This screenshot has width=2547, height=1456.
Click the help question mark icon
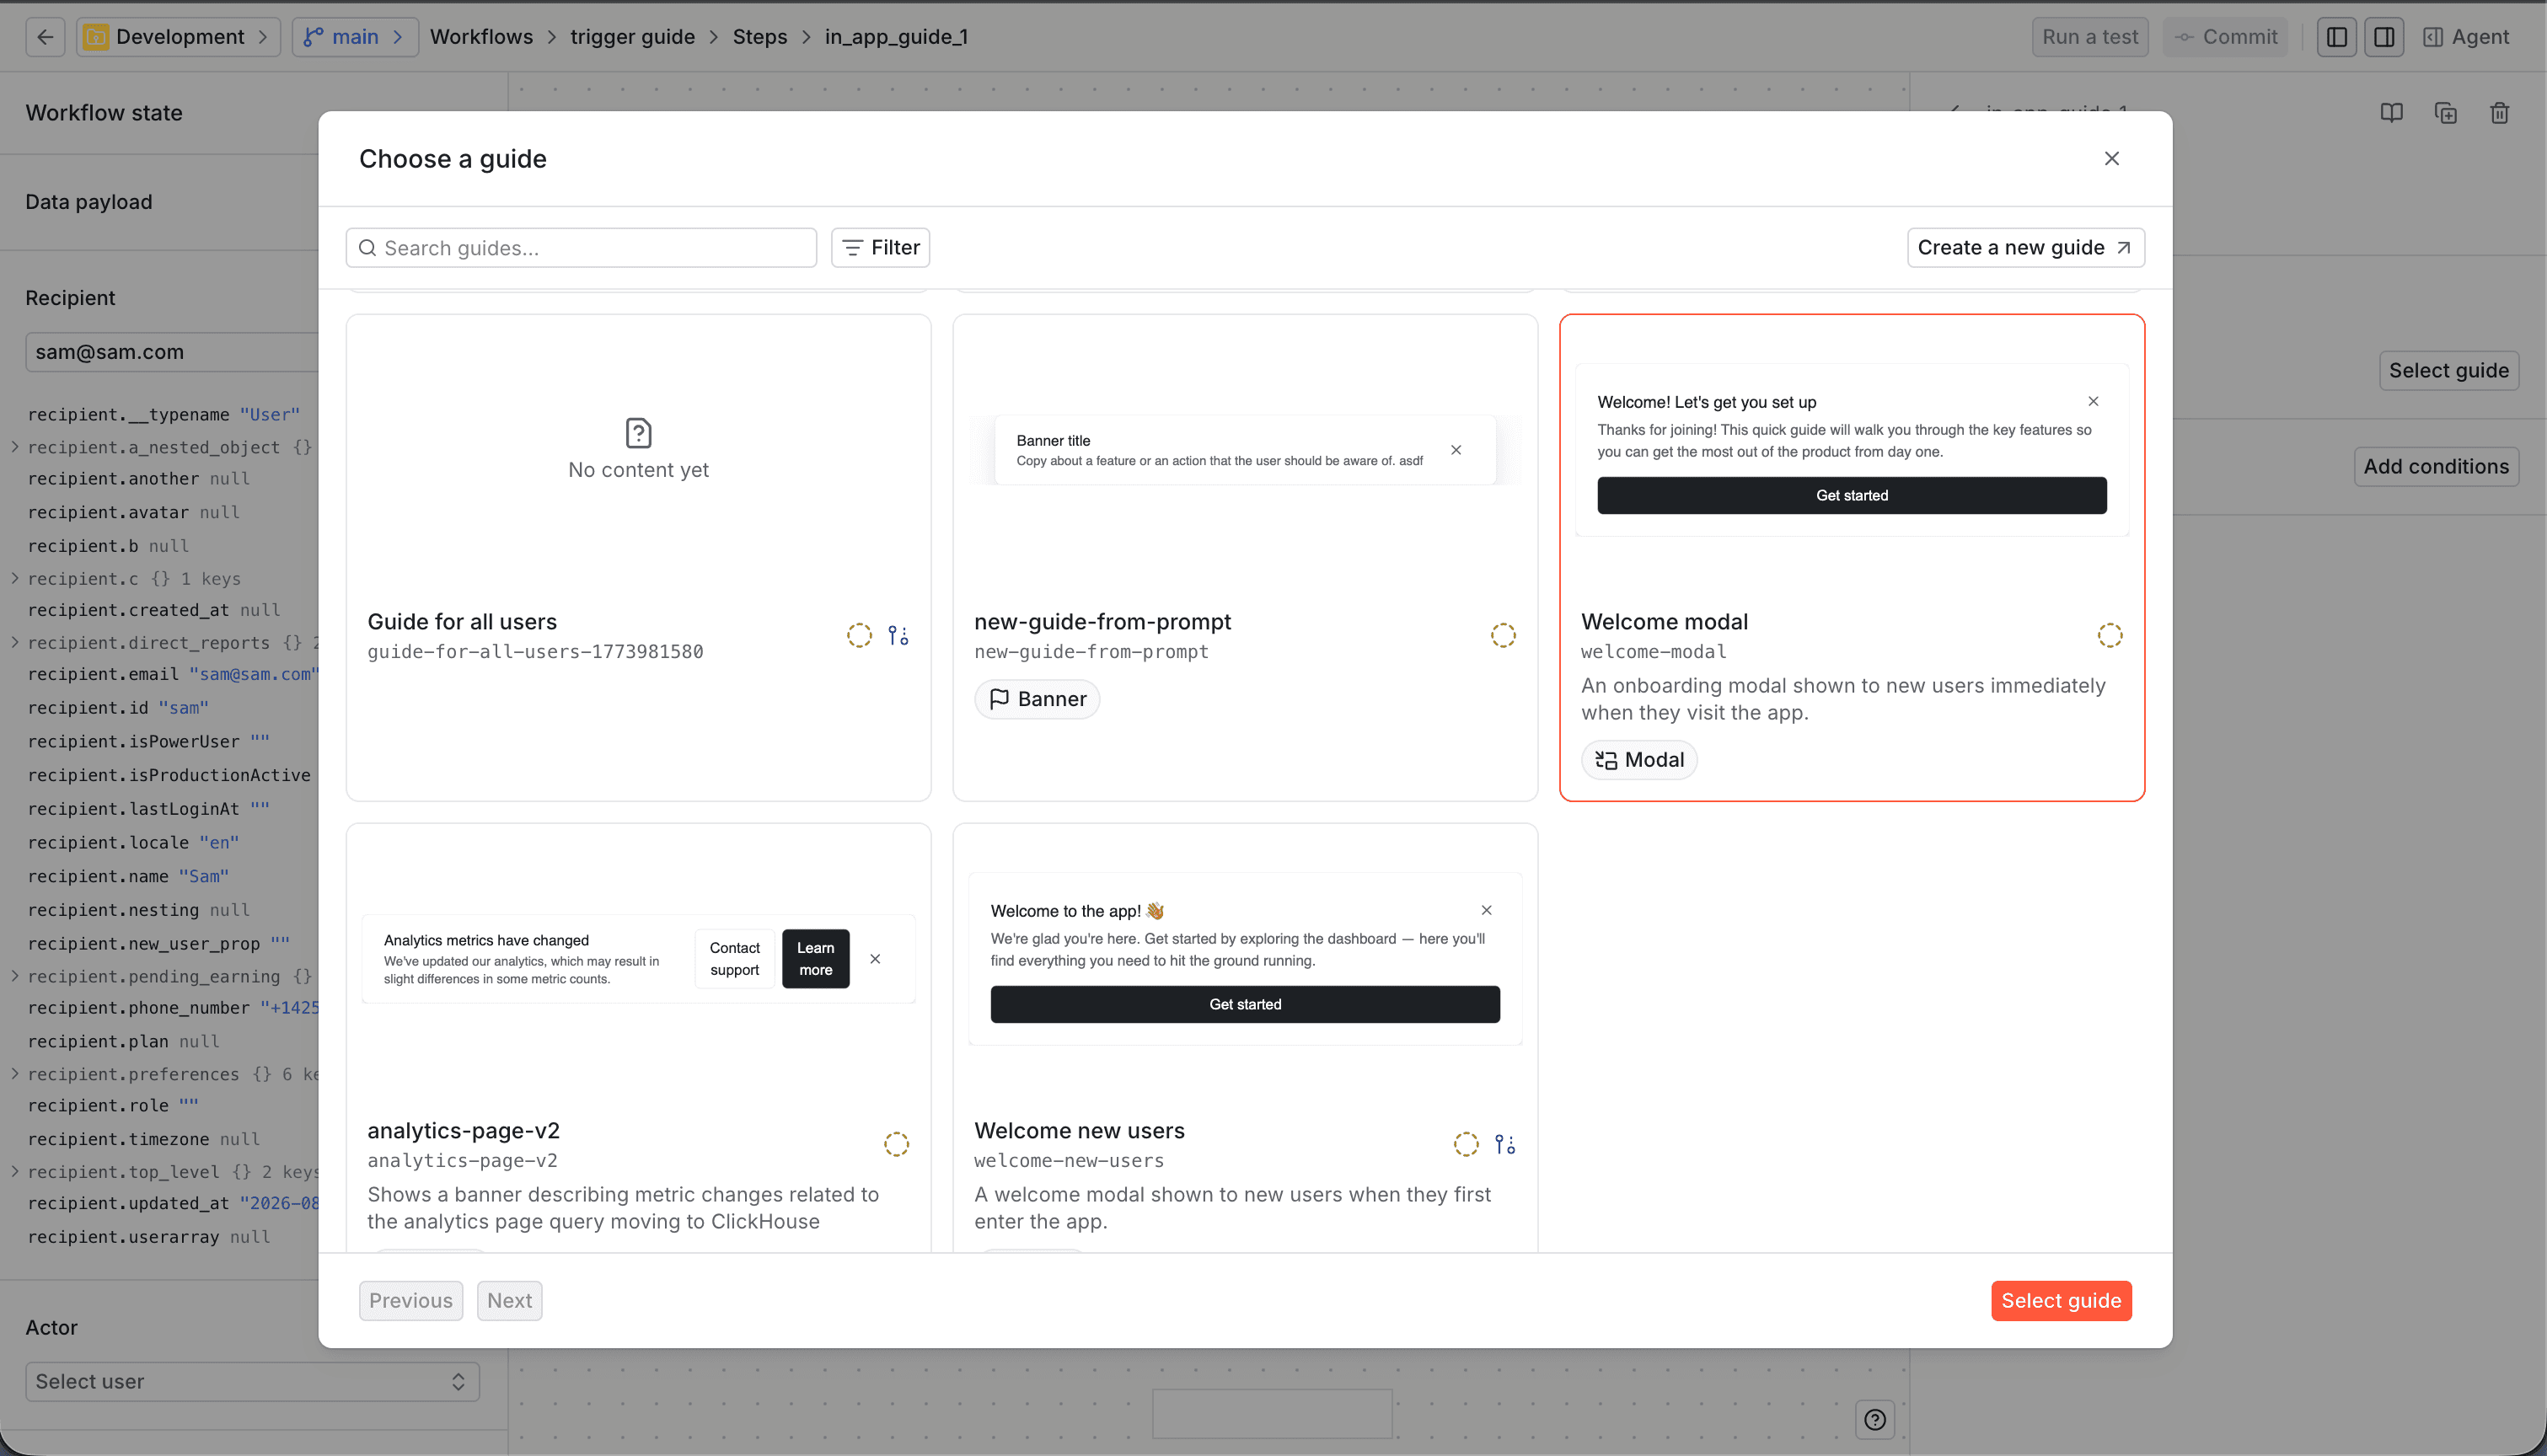(x=1875, y=1419)
